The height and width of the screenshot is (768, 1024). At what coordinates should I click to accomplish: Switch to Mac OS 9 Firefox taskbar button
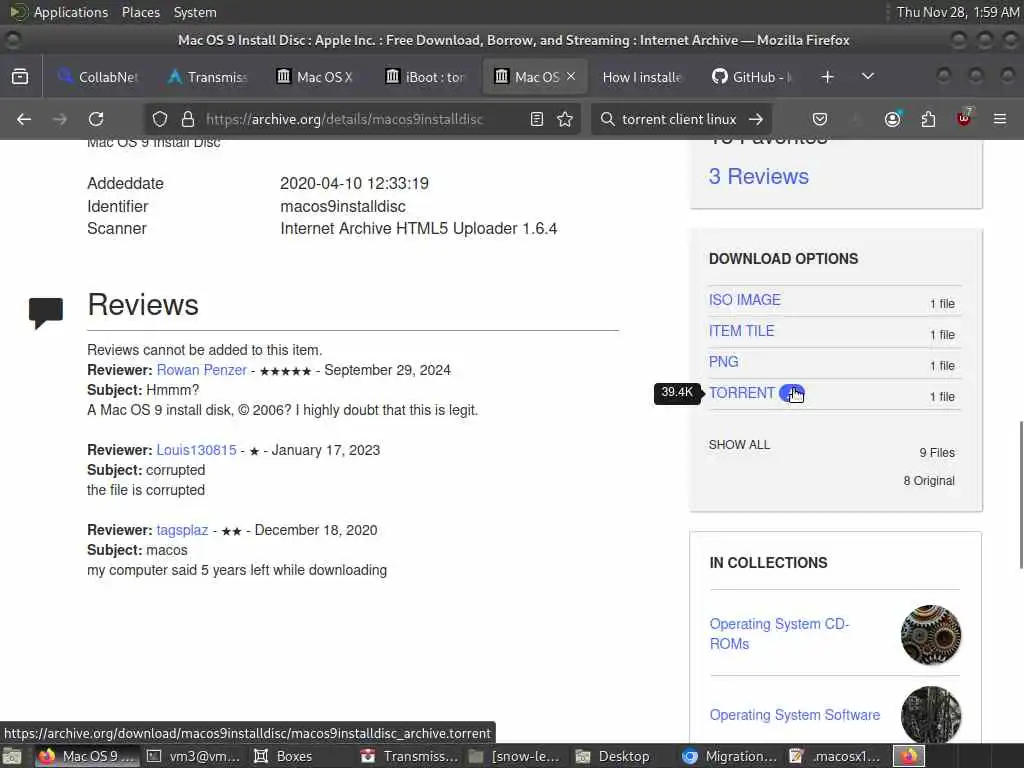point(86,756)
